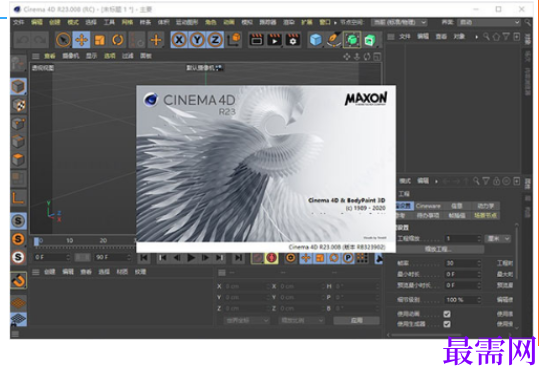Open the 文件 menu in menu bar
555x382 pixels.
tap(18, 22)
